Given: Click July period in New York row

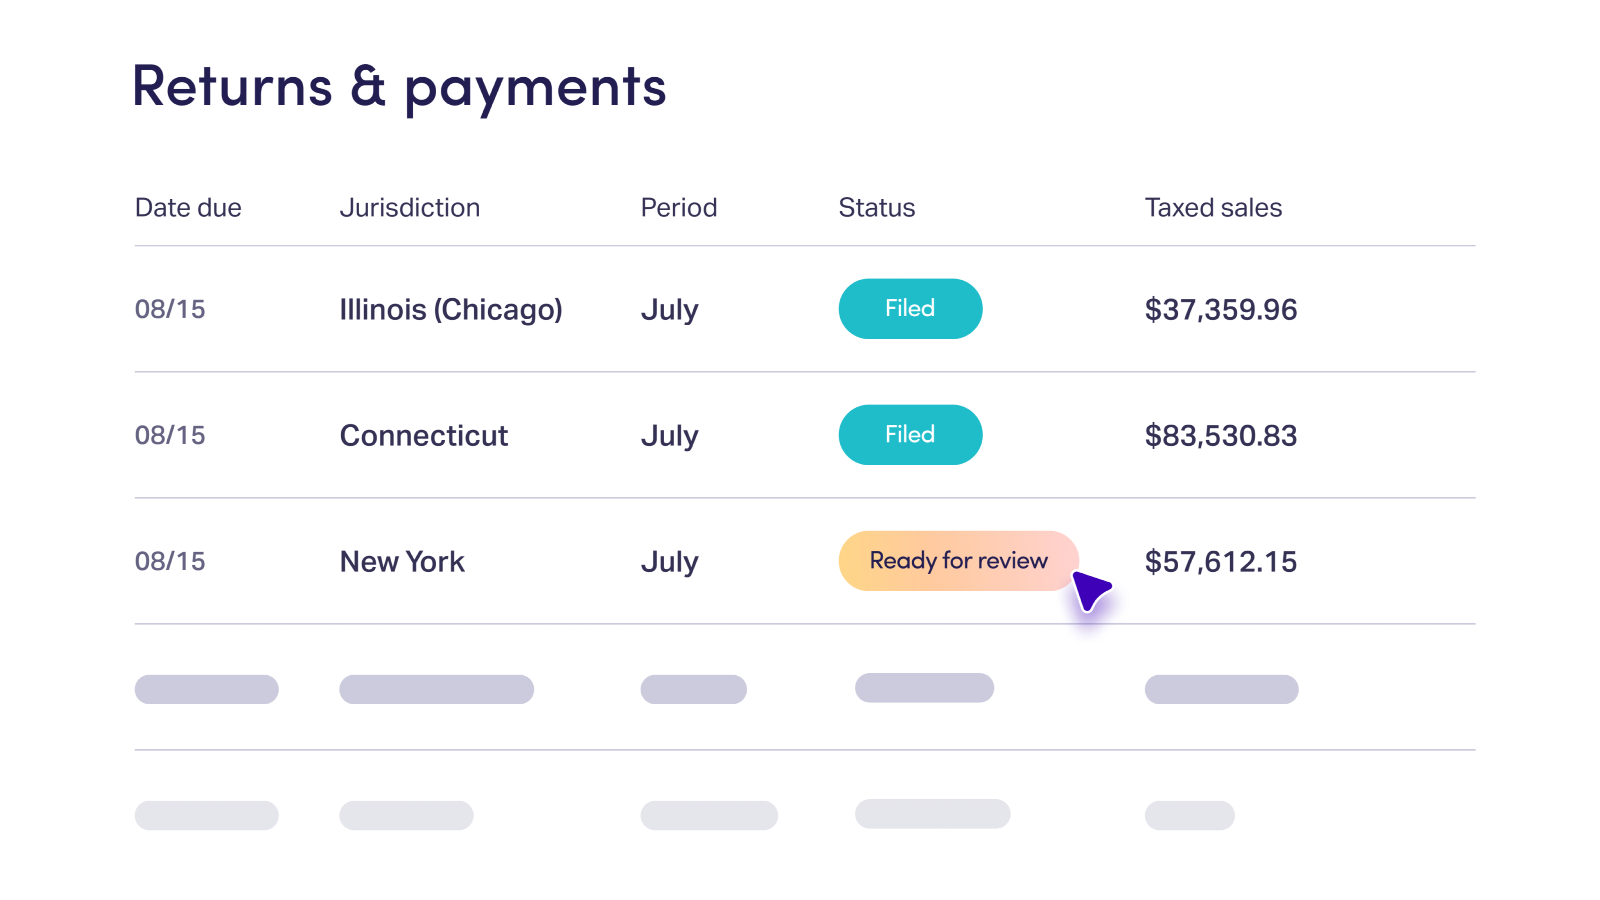Looking at the screenshot, I should point(669,562).
